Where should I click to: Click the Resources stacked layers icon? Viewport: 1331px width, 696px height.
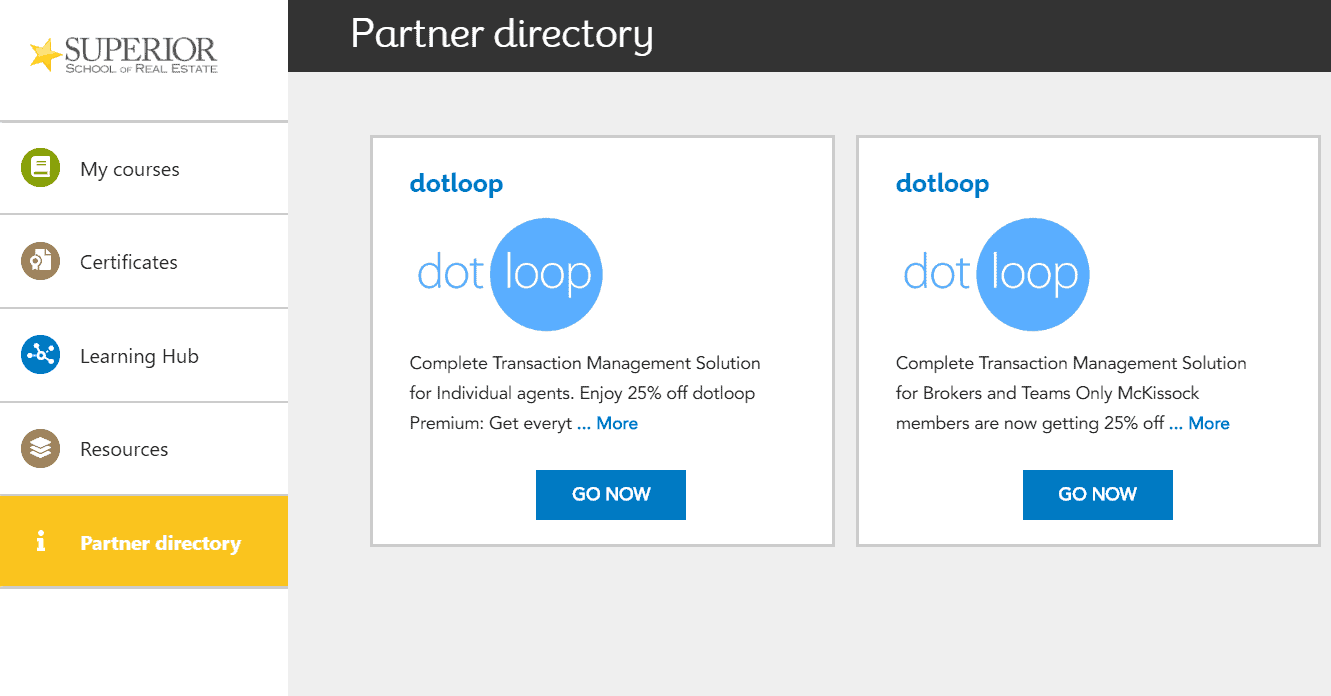[x=40, y=449]
